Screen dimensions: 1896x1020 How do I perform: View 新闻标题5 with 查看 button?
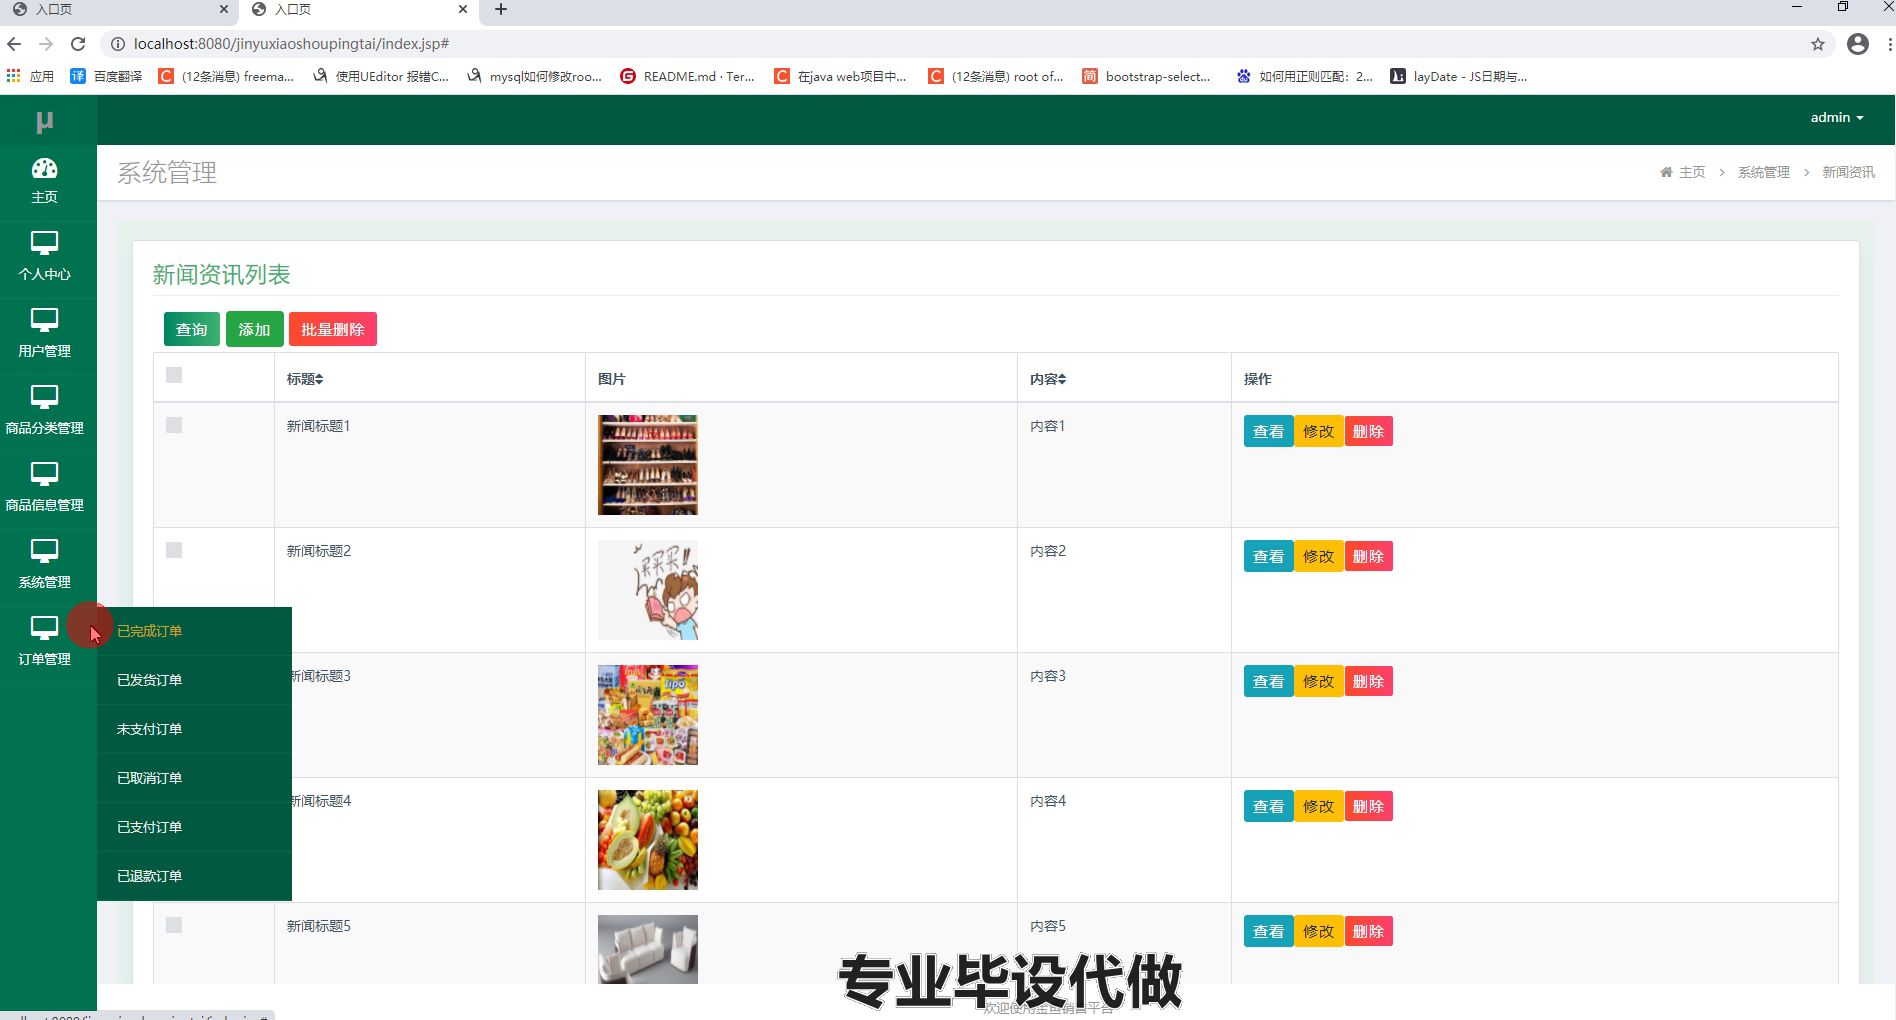[x=1268, y=931]
